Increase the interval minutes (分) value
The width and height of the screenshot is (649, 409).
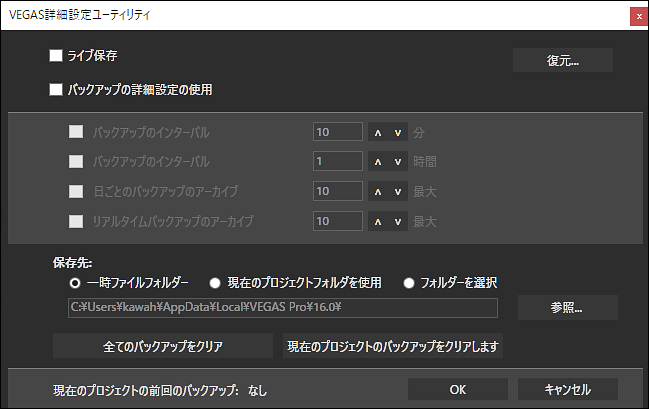point(378,132)
